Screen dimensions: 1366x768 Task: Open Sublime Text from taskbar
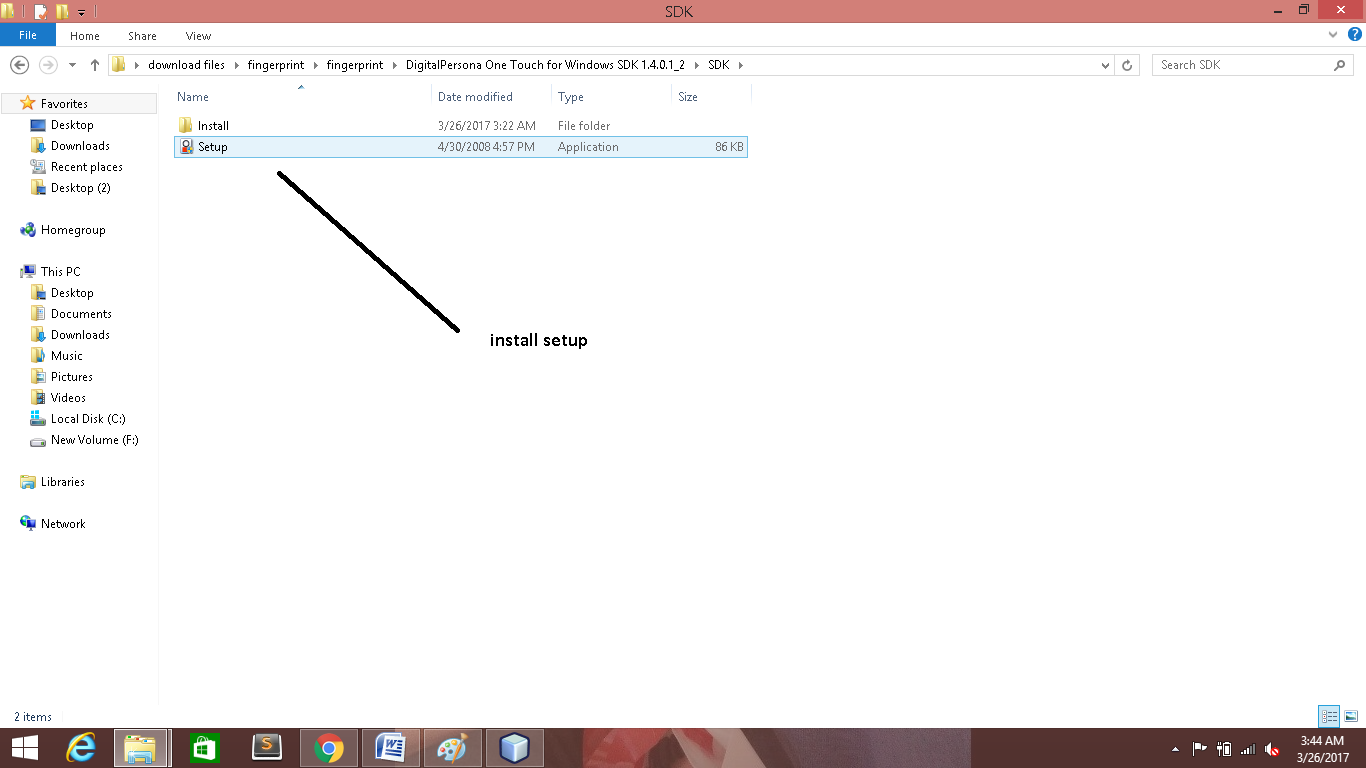(265, 748)
